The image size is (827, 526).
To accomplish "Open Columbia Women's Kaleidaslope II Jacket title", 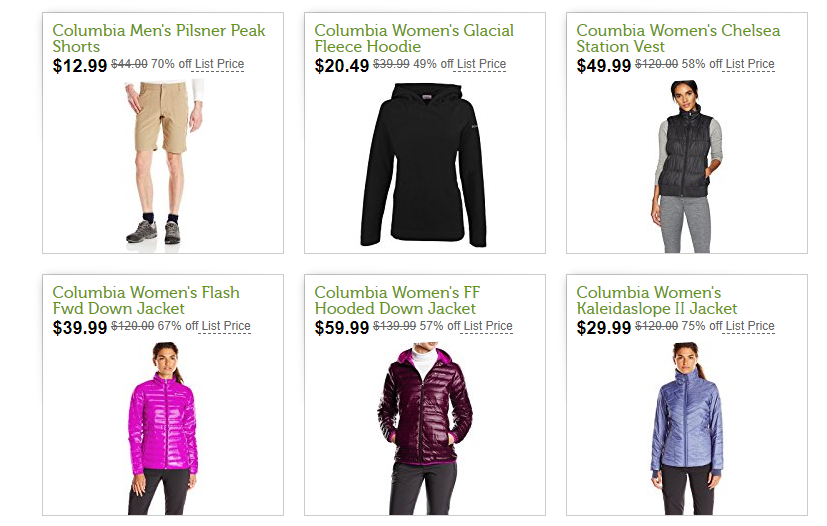I will pos(657,300).
